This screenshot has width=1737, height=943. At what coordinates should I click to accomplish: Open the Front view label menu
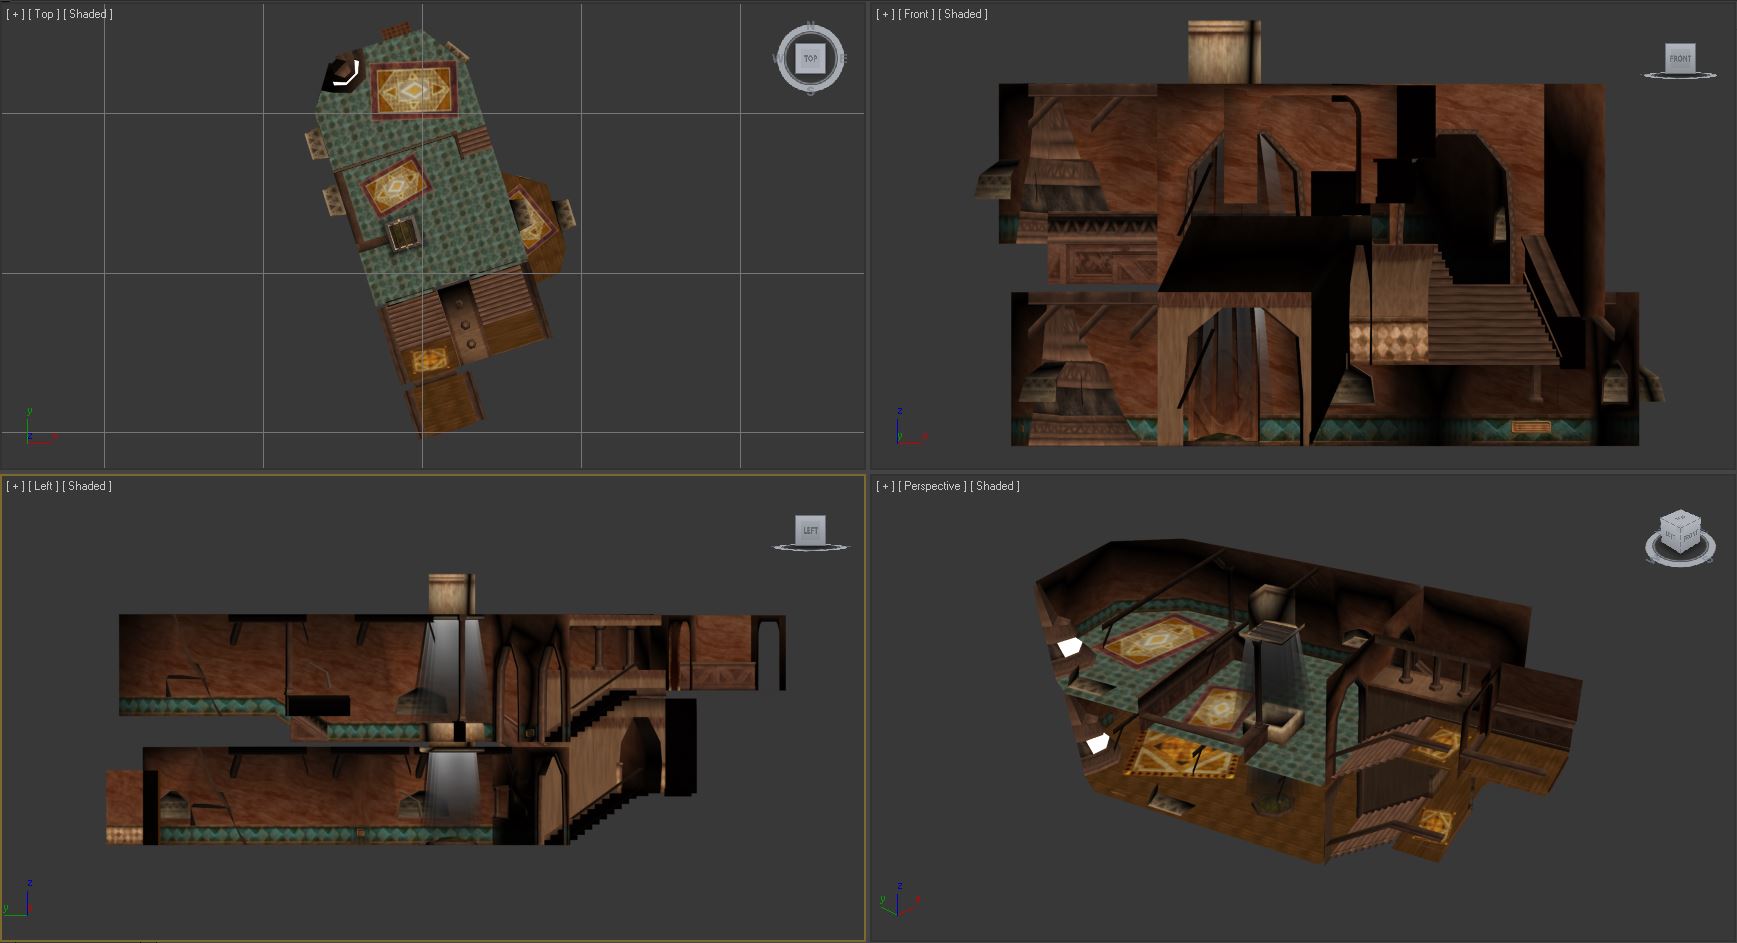click(x=916, y=14)
